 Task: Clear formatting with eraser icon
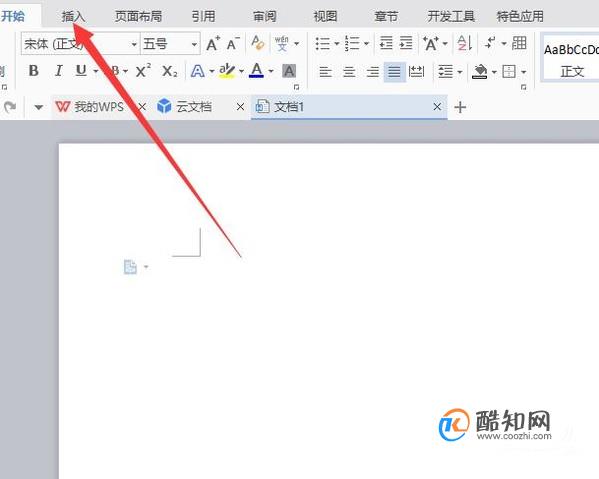pos(257,43)
